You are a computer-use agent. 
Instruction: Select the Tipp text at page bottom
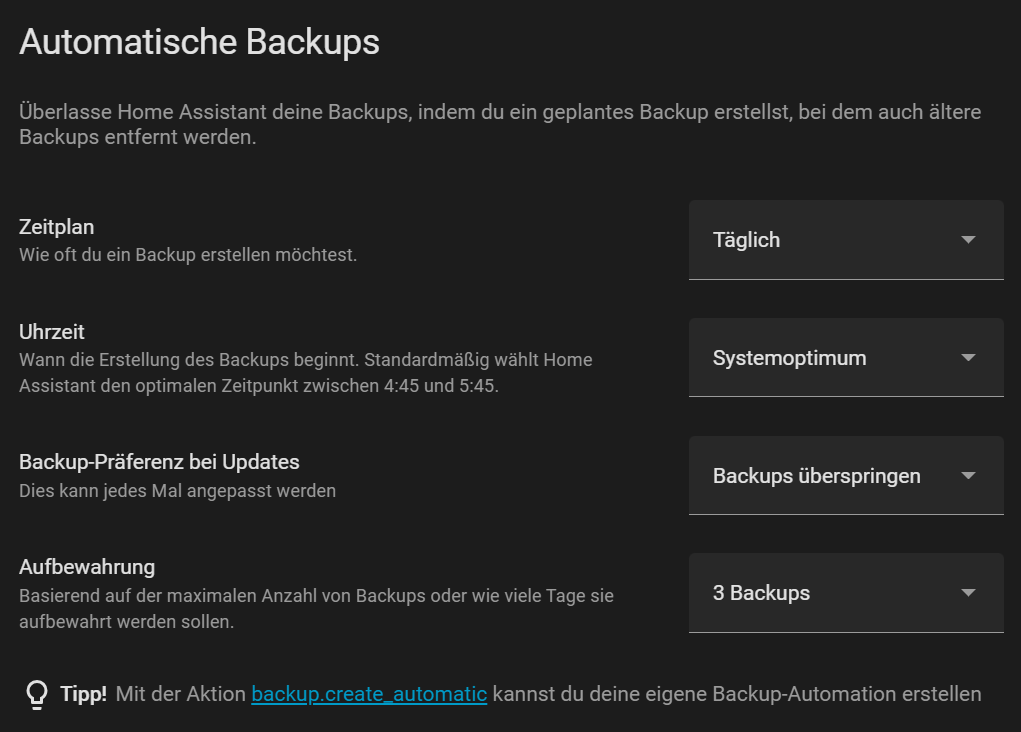tap(85, 693)
